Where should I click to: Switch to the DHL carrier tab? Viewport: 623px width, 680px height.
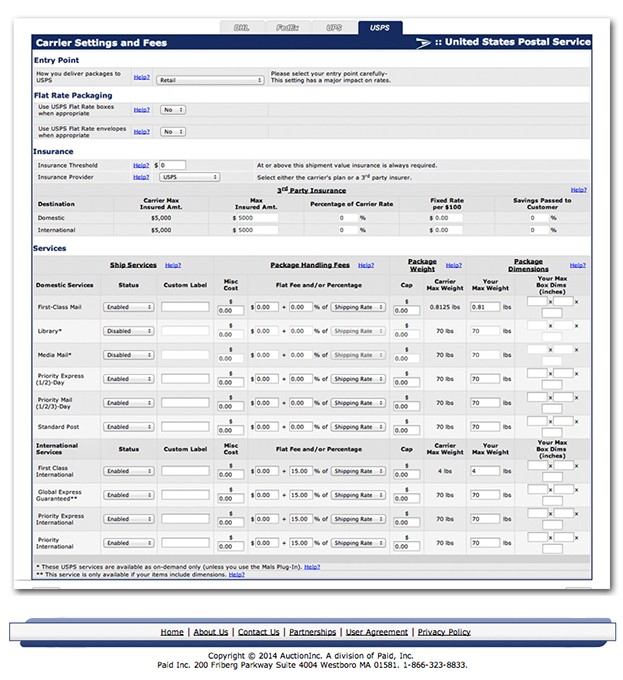click(242, 28)
